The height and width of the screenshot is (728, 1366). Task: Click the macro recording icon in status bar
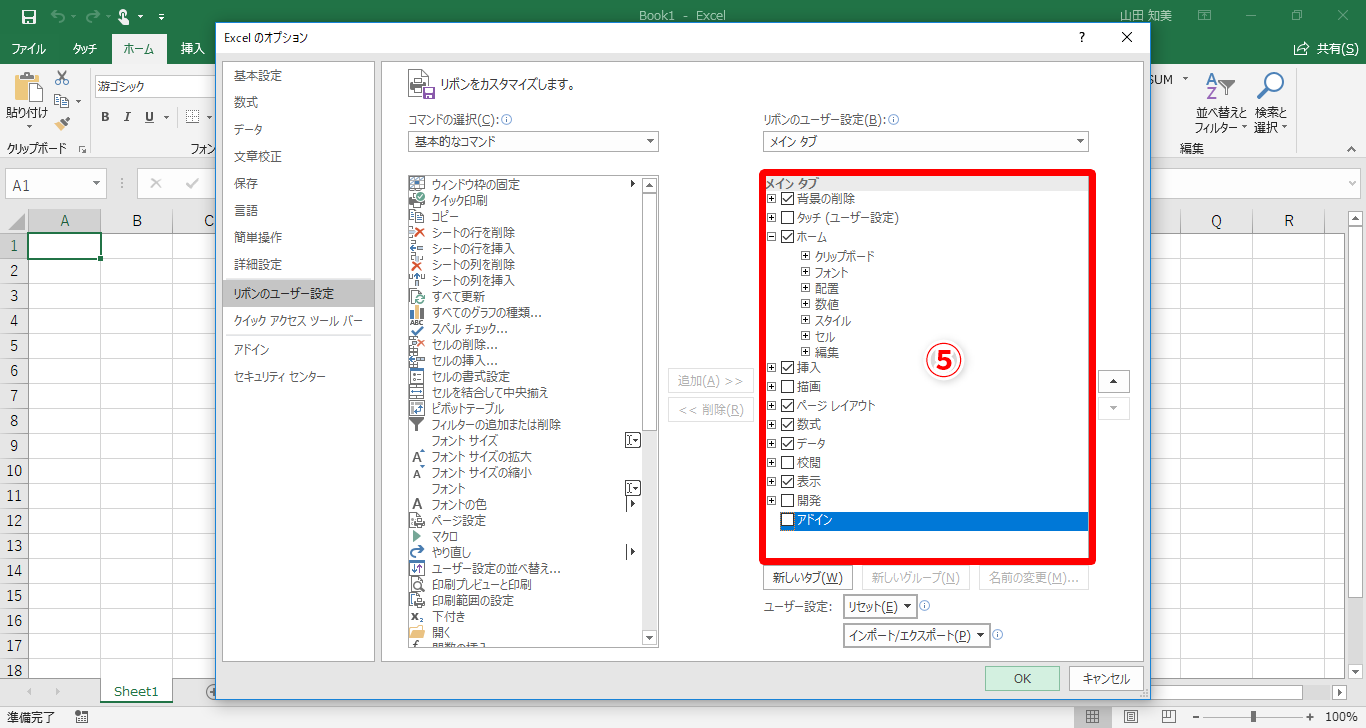82,717
